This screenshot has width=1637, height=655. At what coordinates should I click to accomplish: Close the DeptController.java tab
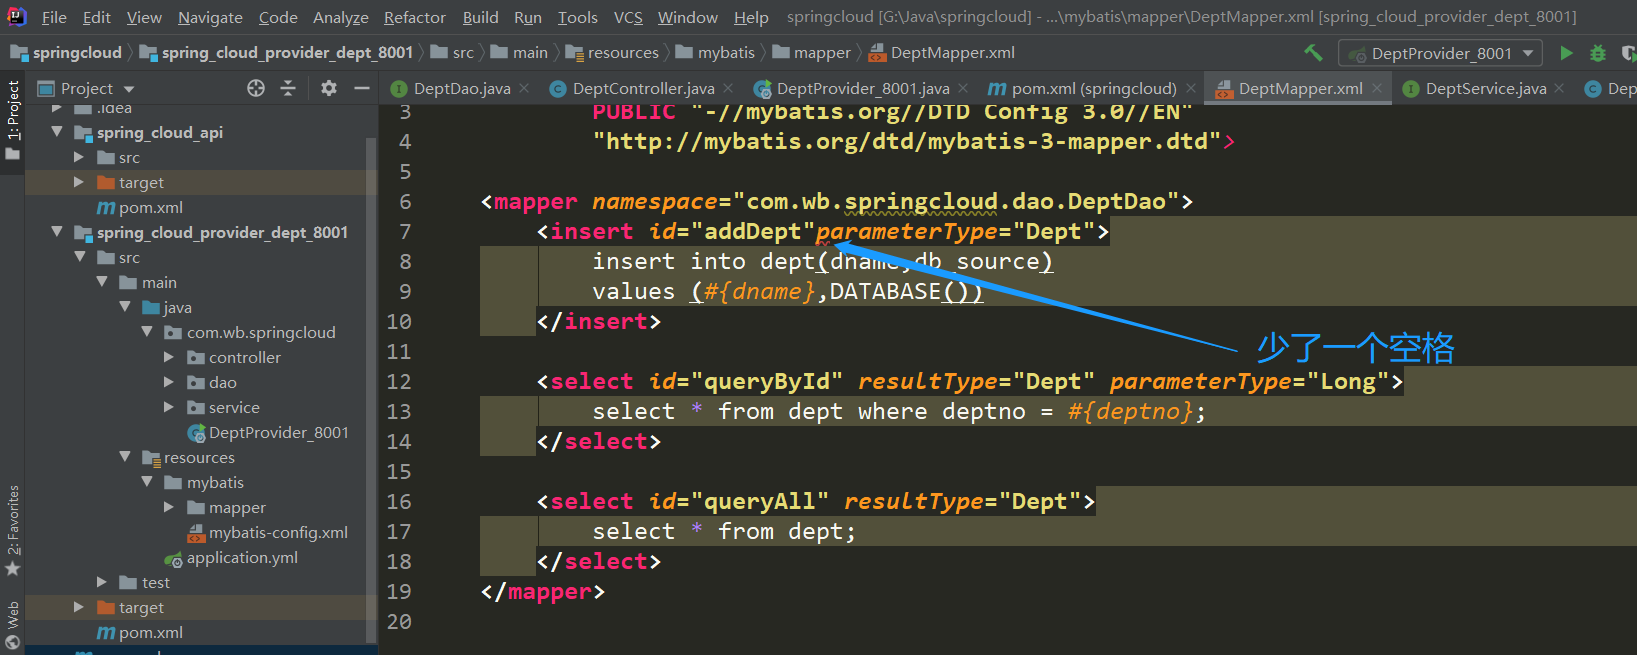coord(728,88)
